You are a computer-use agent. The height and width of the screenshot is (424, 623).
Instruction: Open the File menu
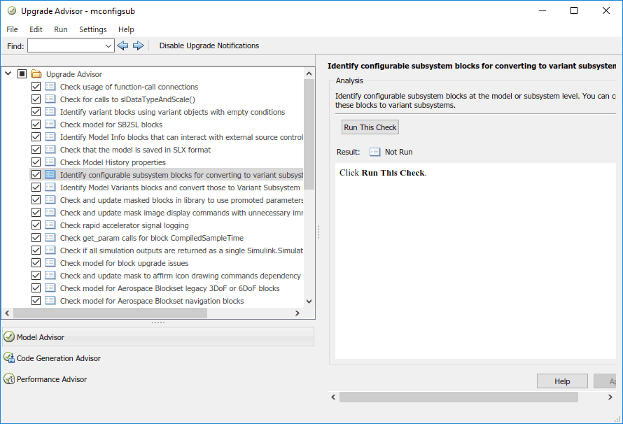tap(12, 29)
